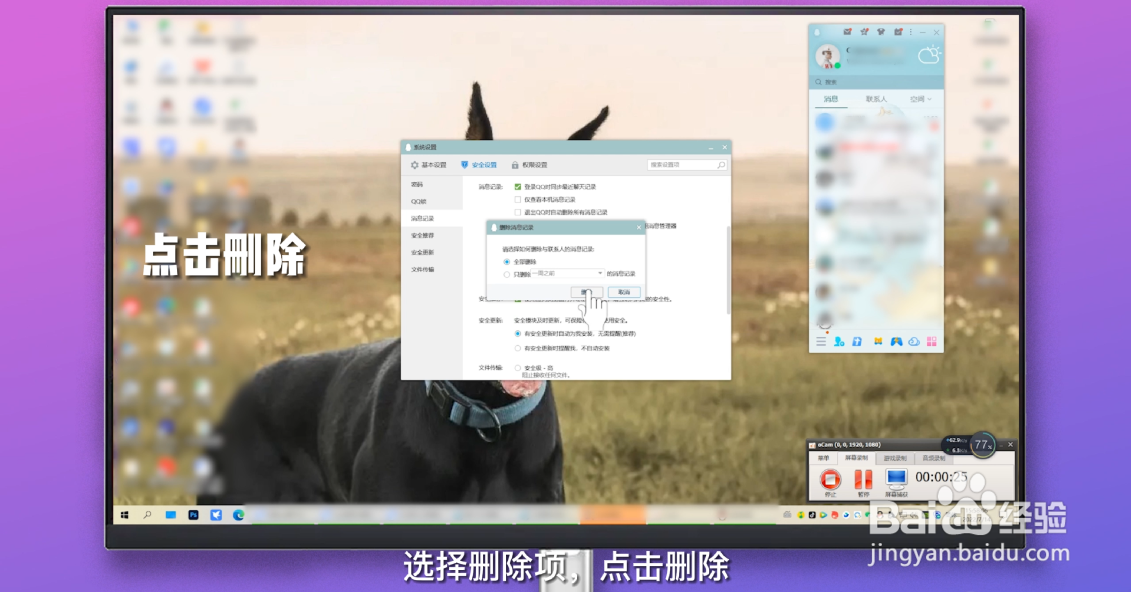Open the '一周之前' time range dropdown

coord(600,274)
